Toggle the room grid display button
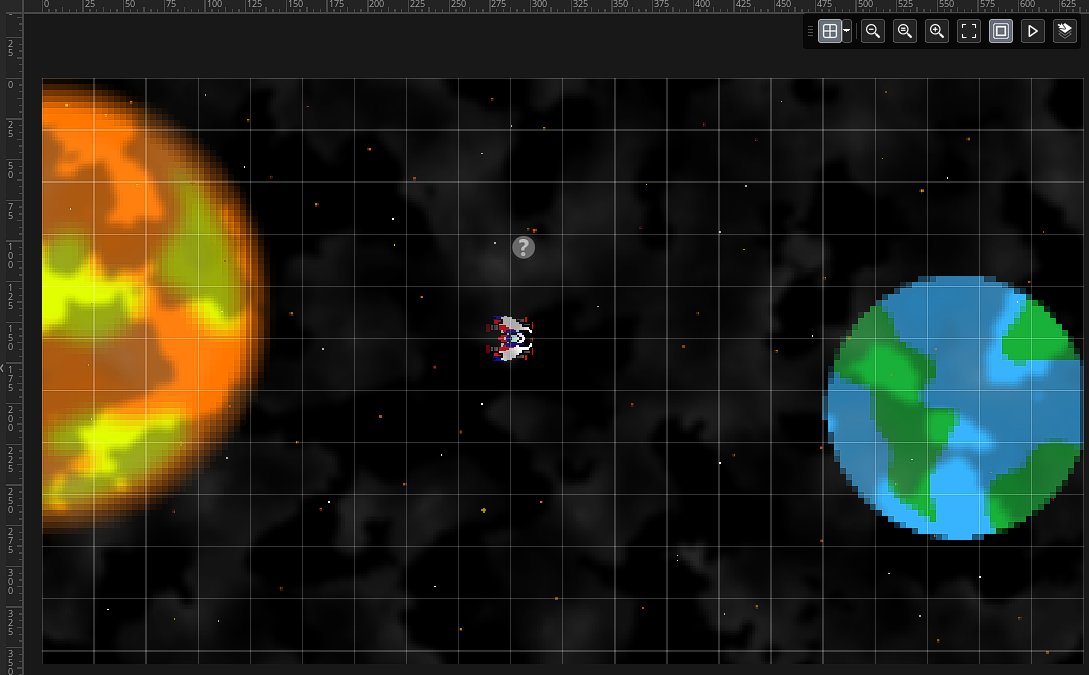This screenshot has height=675, width=1089. (829, 31)
